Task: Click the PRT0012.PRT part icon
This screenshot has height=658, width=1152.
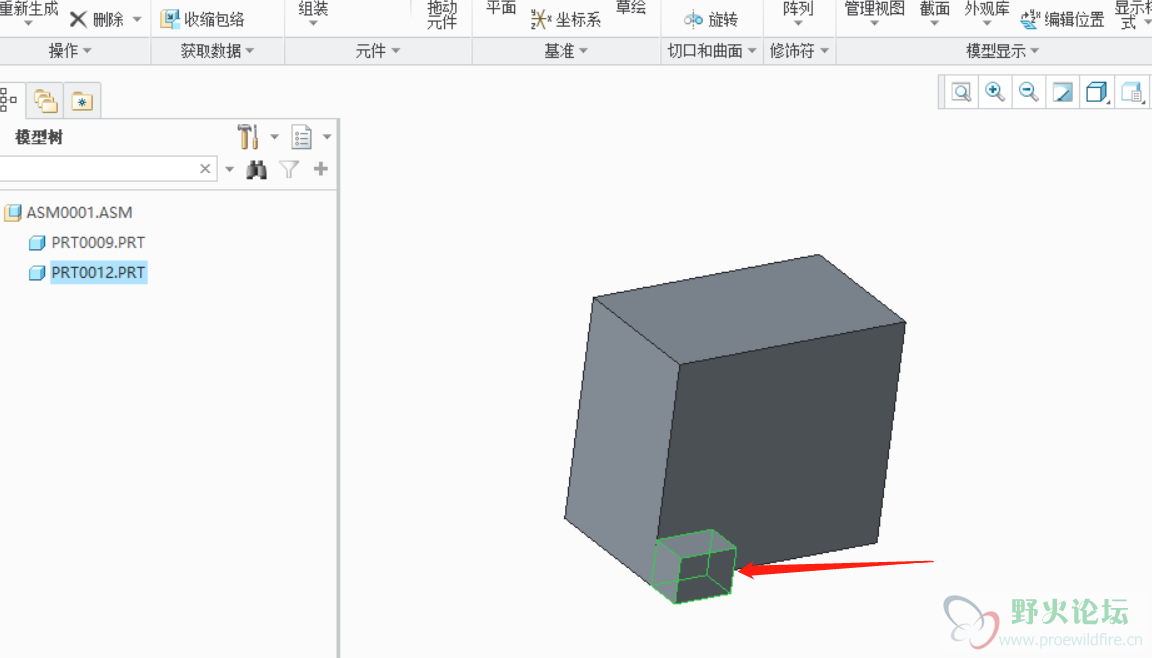Action: 37,273
